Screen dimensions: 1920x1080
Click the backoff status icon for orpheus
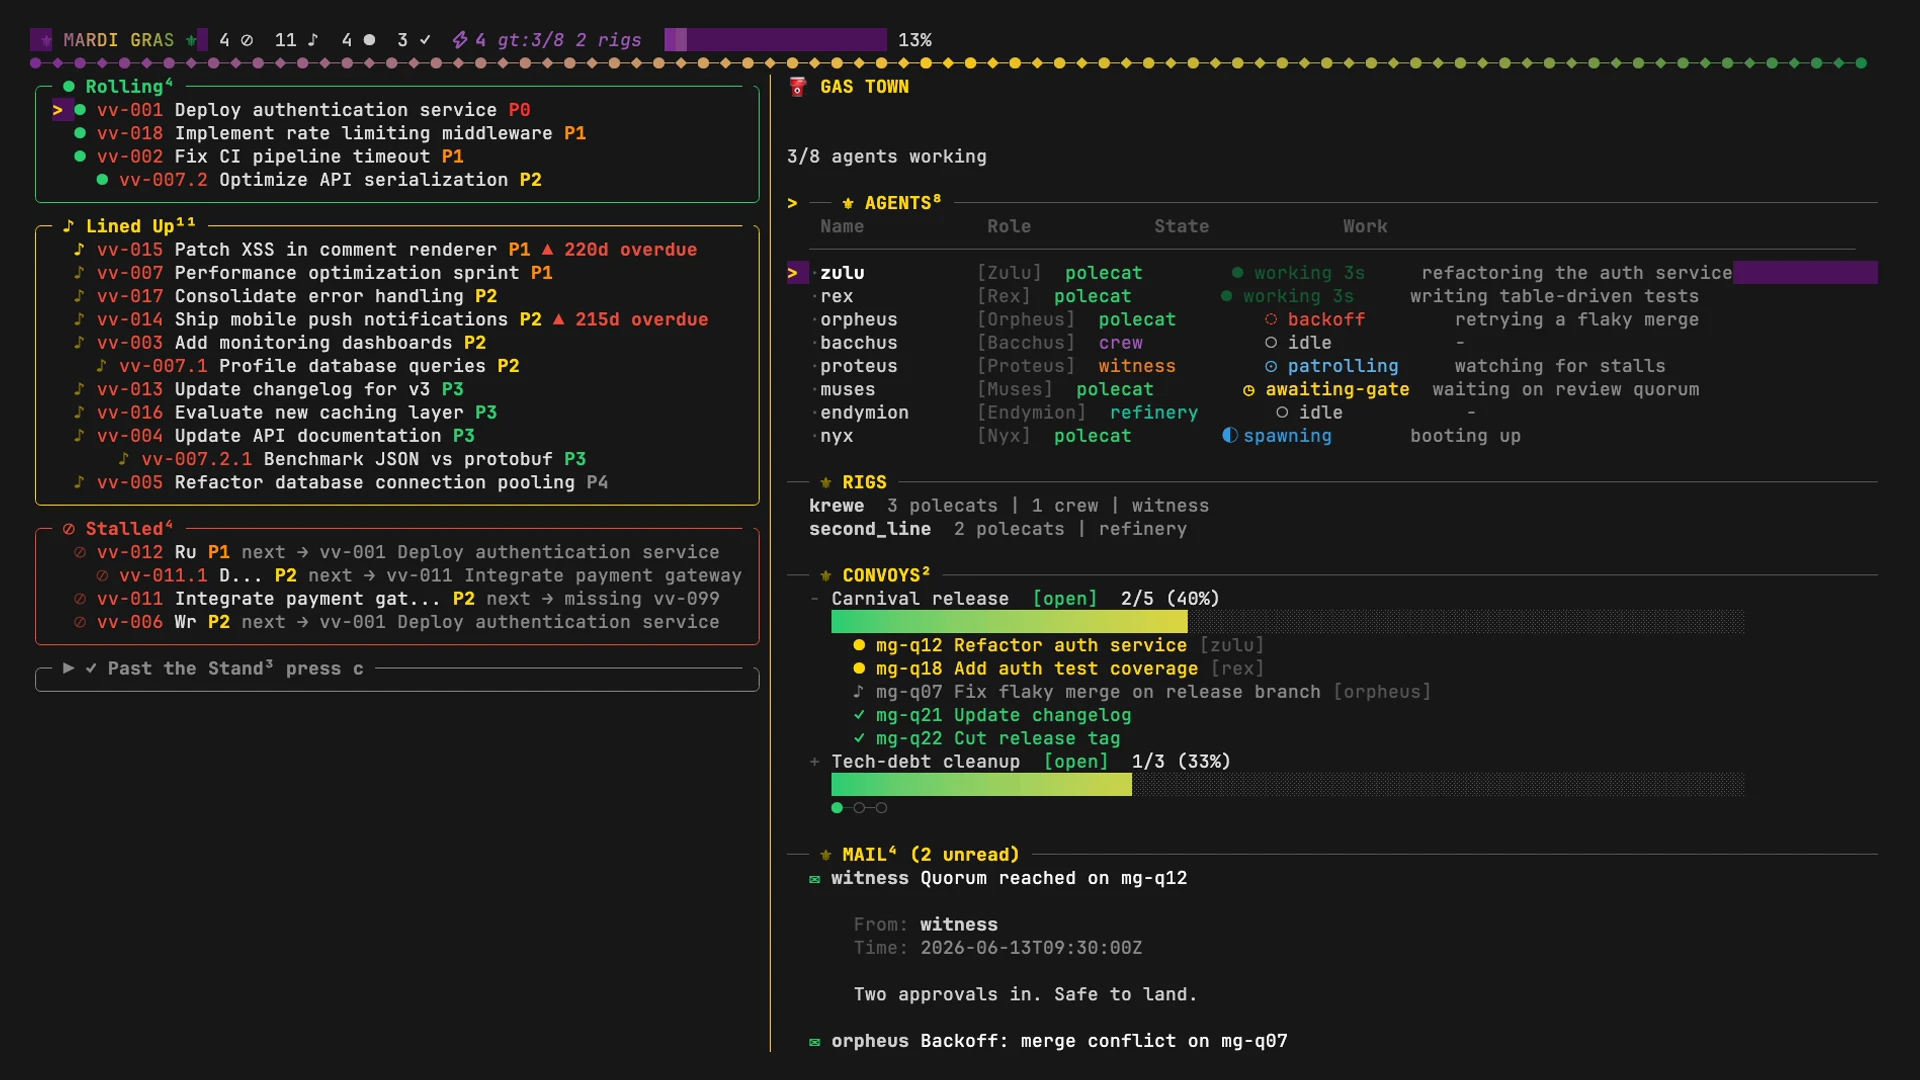click(x=1271, y=320)
